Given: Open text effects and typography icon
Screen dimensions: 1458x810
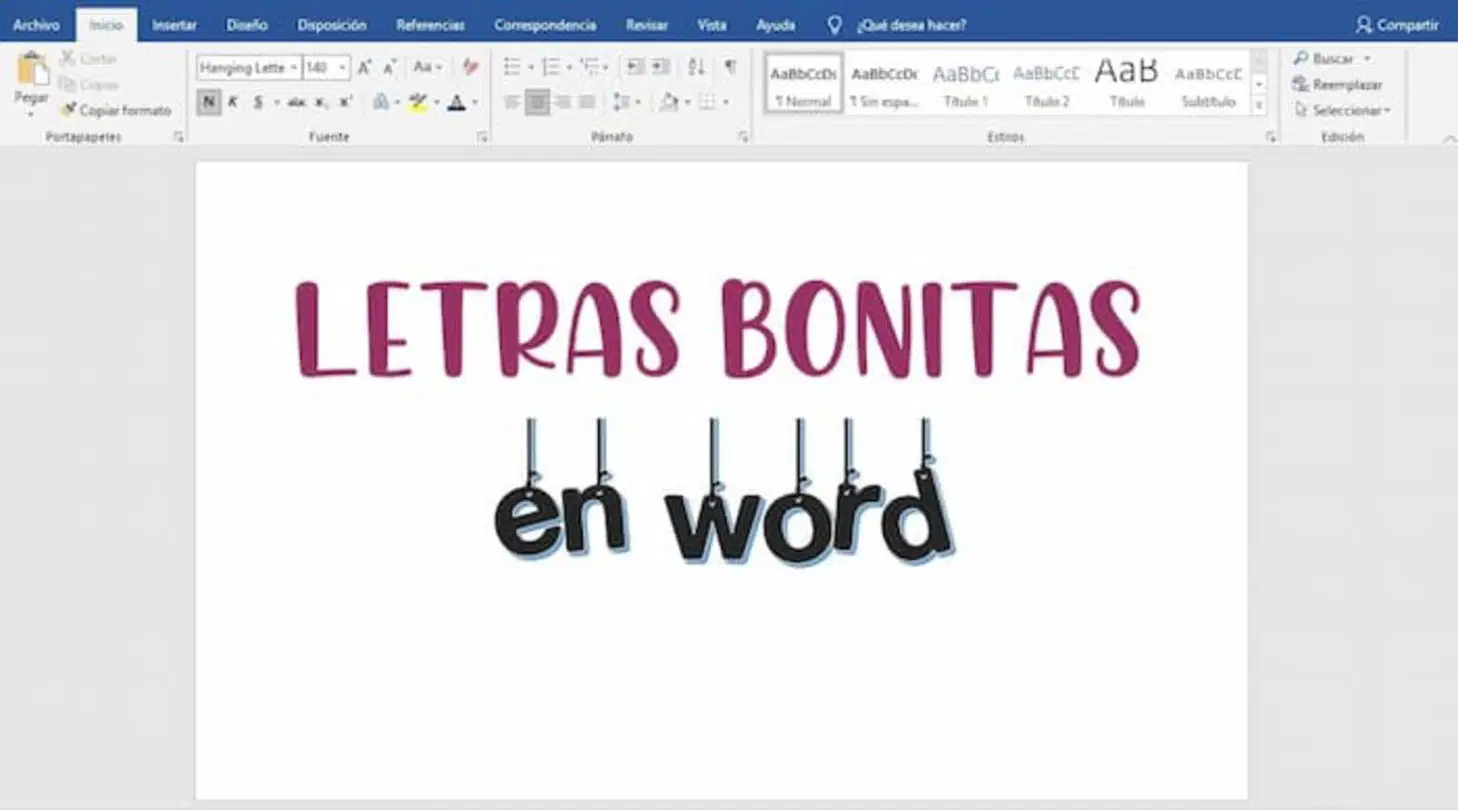Looking at the screenshot, I should click(381, 102).
